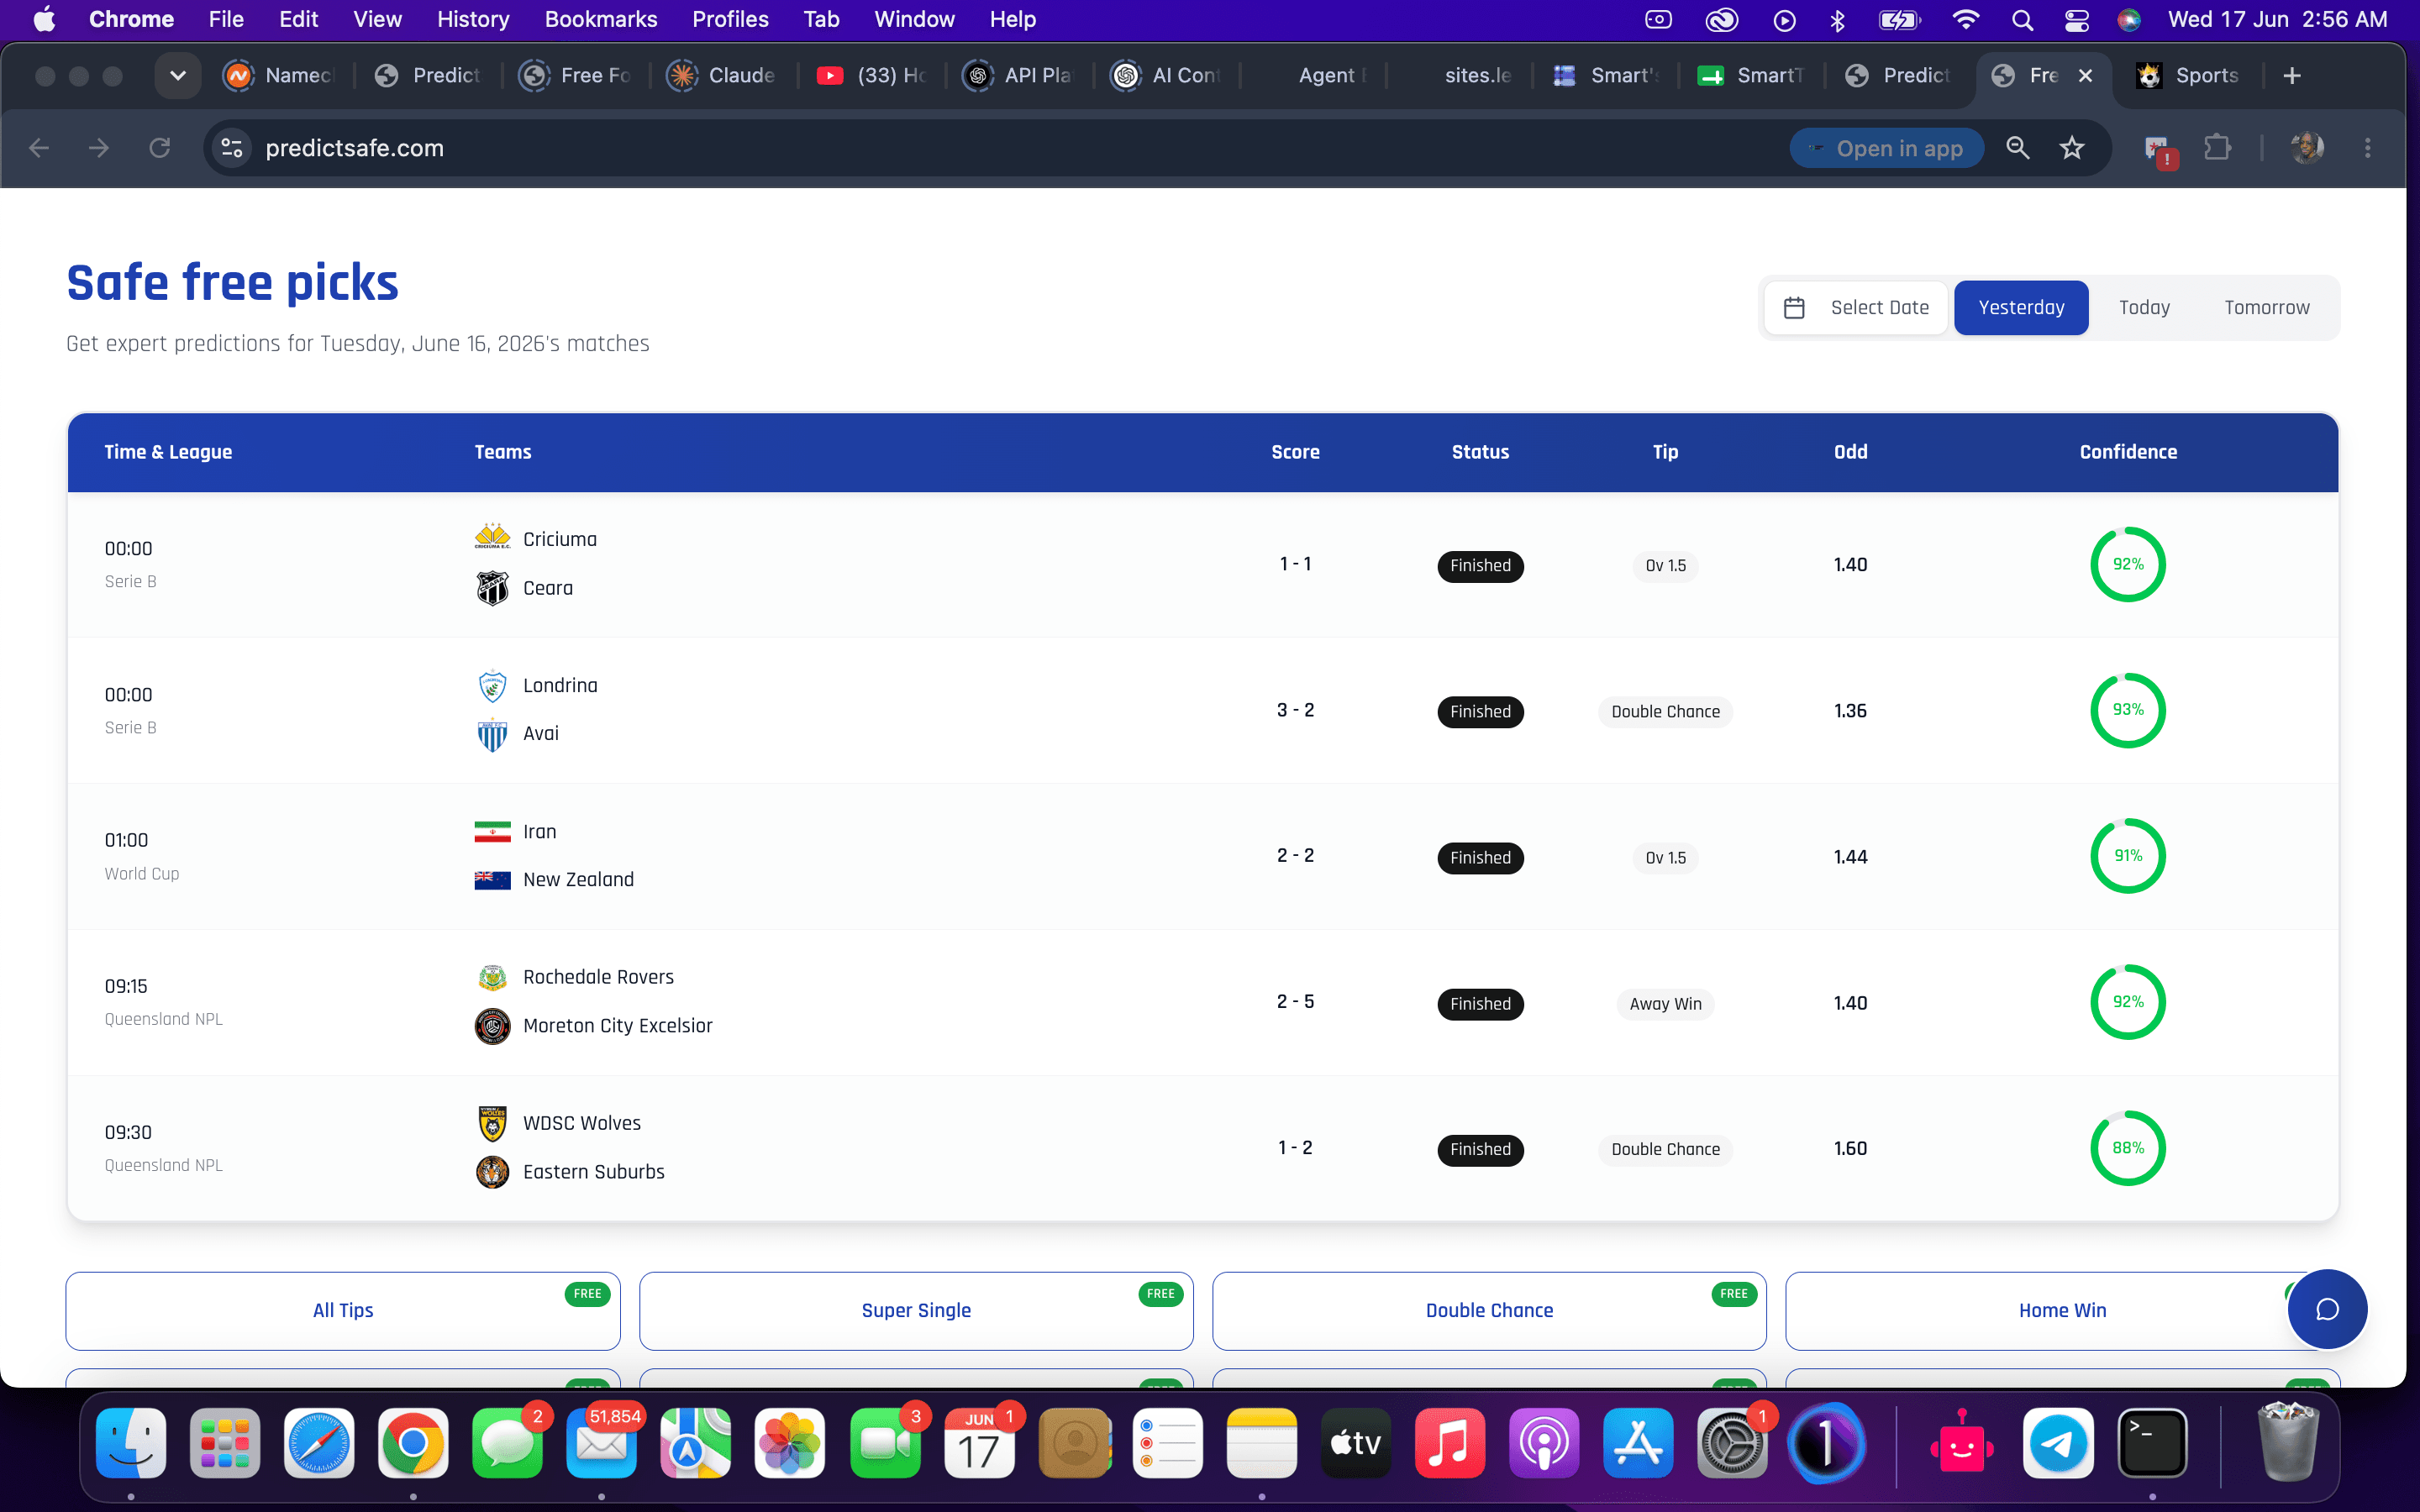The width and height of the screenshot is (2420, 1512).
Task: Open Podcasts from the Dock
Action: pos(1544,1443)
